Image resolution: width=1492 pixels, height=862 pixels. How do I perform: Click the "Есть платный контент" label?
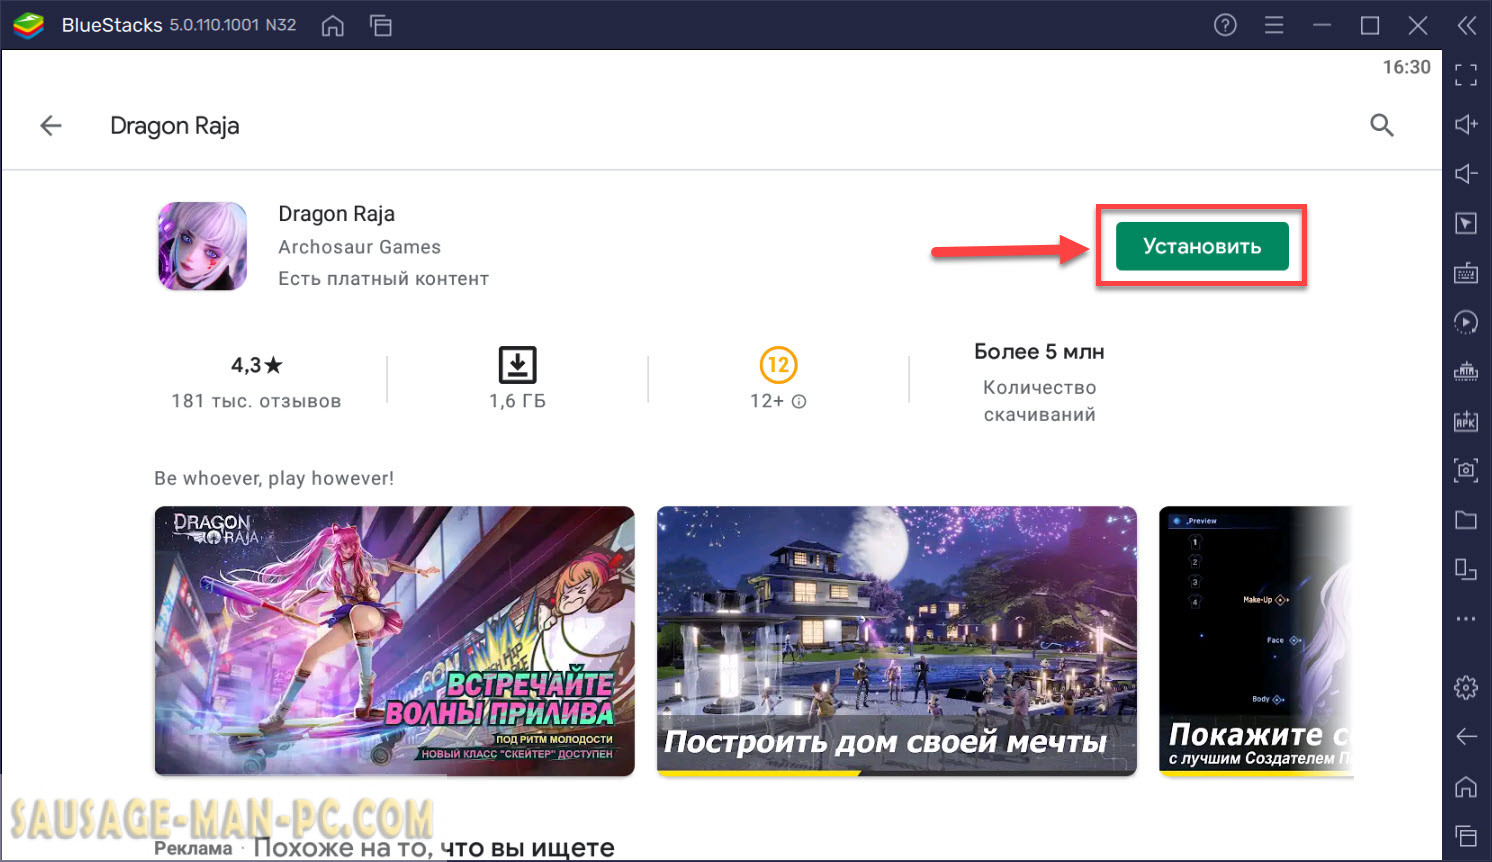click(x=383, y=279)
